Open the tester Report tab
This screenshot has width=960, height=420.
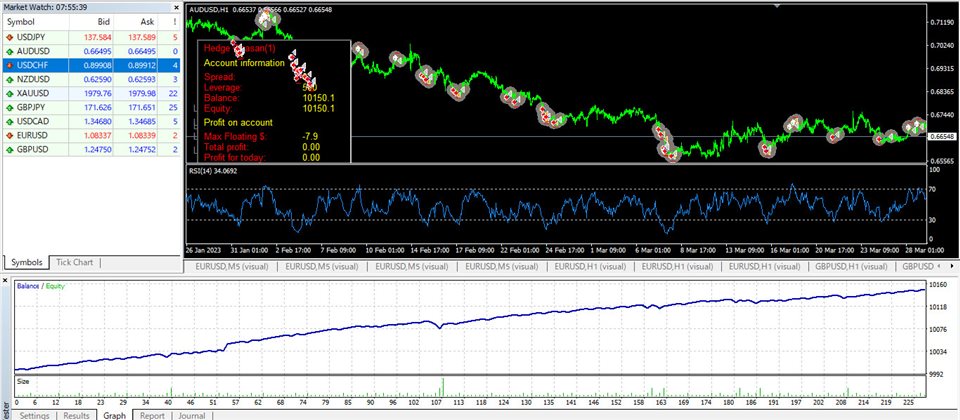pyautogui.click(x=152, y=414)
